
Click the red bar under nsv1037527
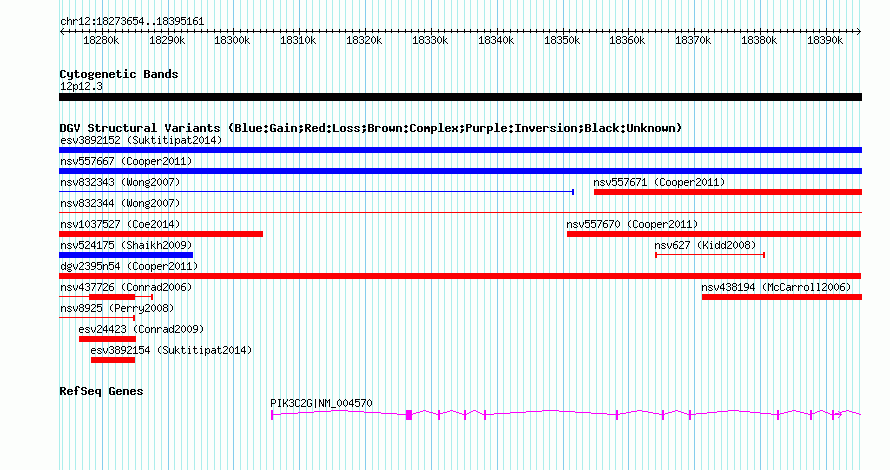pos(161,234)
